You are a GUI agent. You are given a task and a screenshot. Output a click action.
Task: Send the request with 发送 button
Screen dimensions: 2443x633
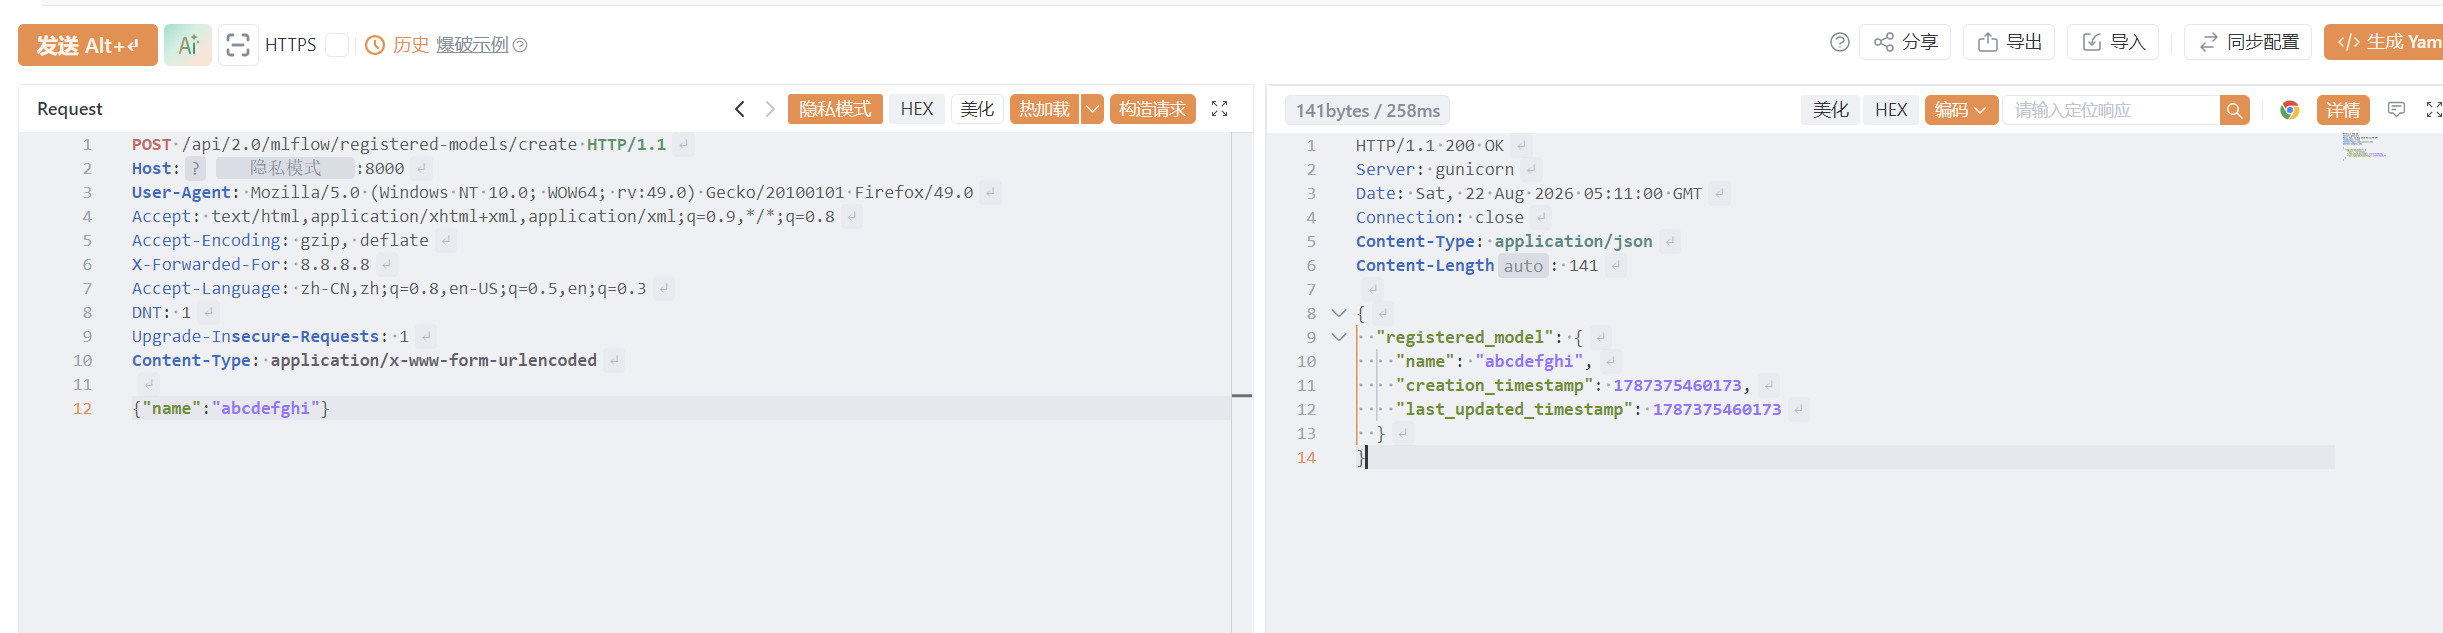pos(88,45)
